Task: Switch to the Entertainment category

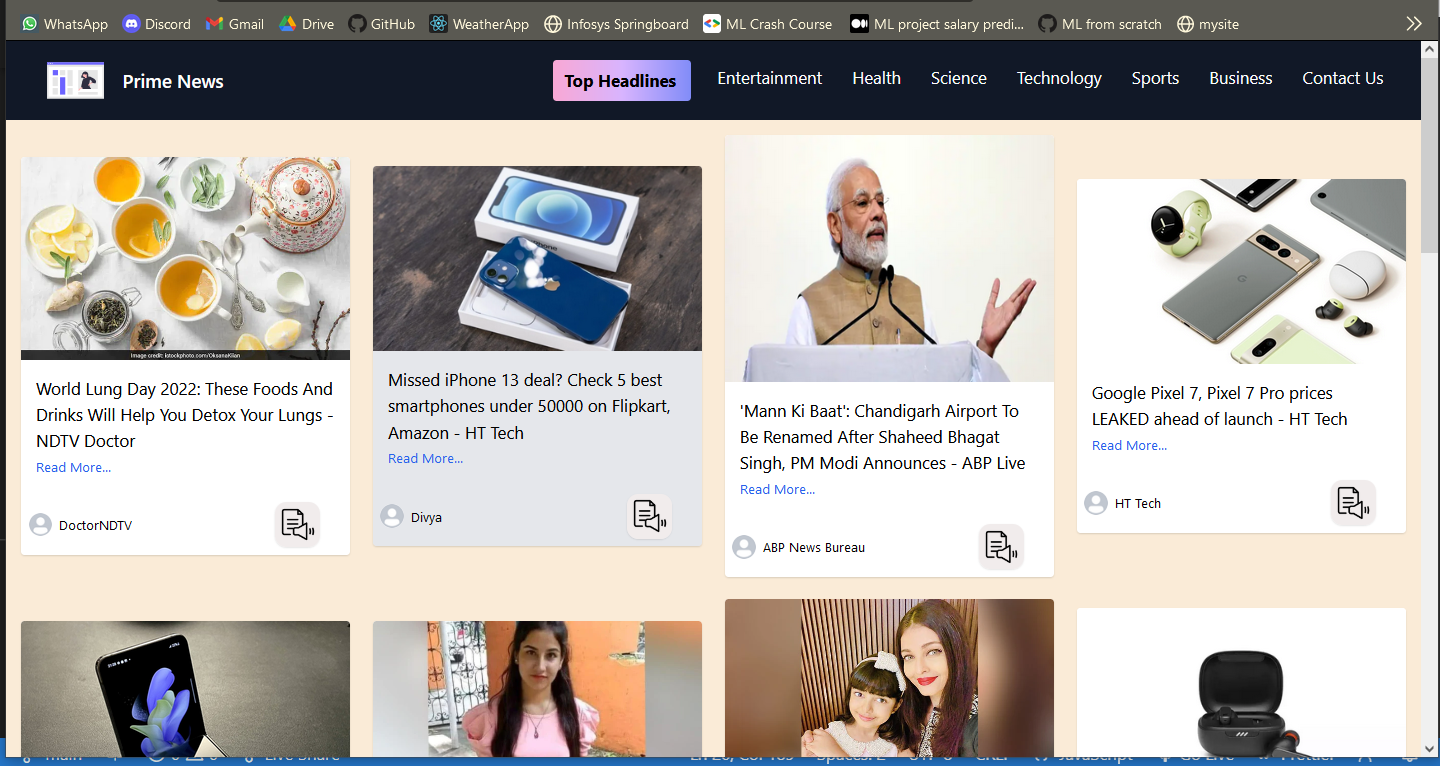Action: click(769, 78)
